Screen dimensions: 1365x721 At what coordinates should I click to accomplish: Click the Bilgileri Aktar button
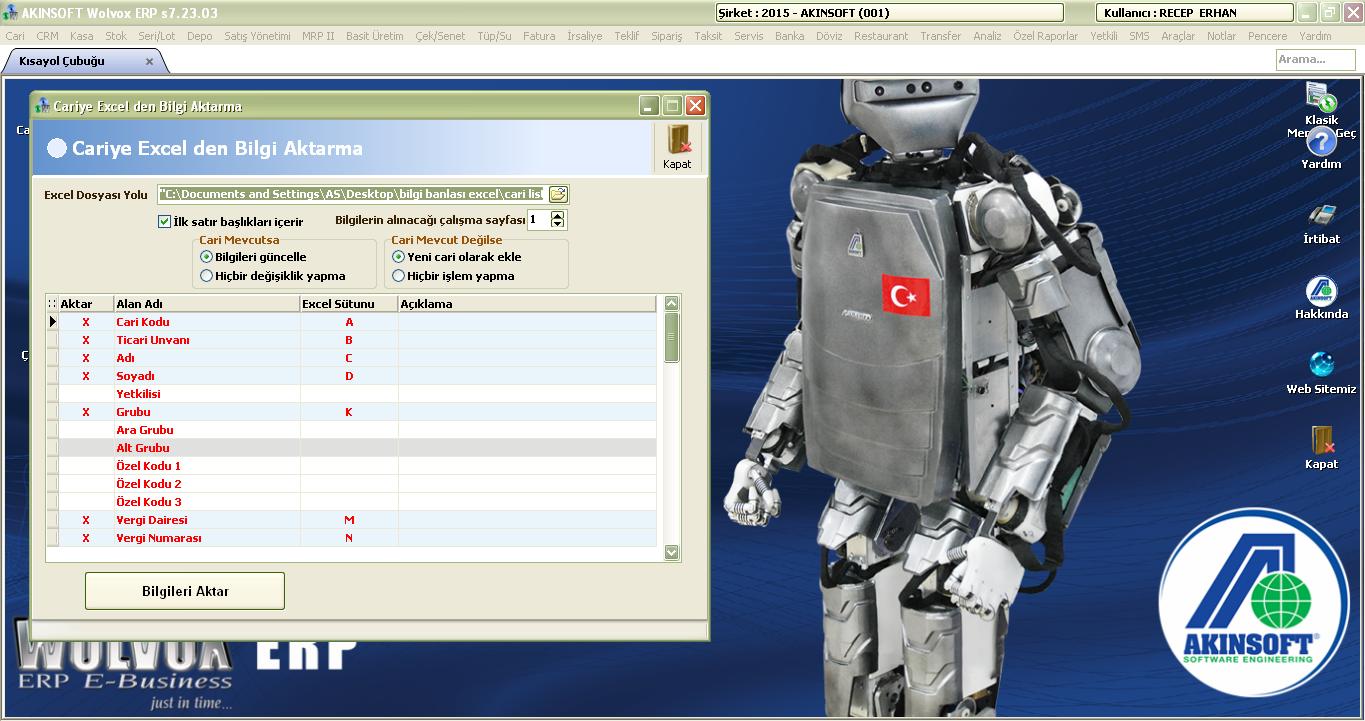pos(185,591)
